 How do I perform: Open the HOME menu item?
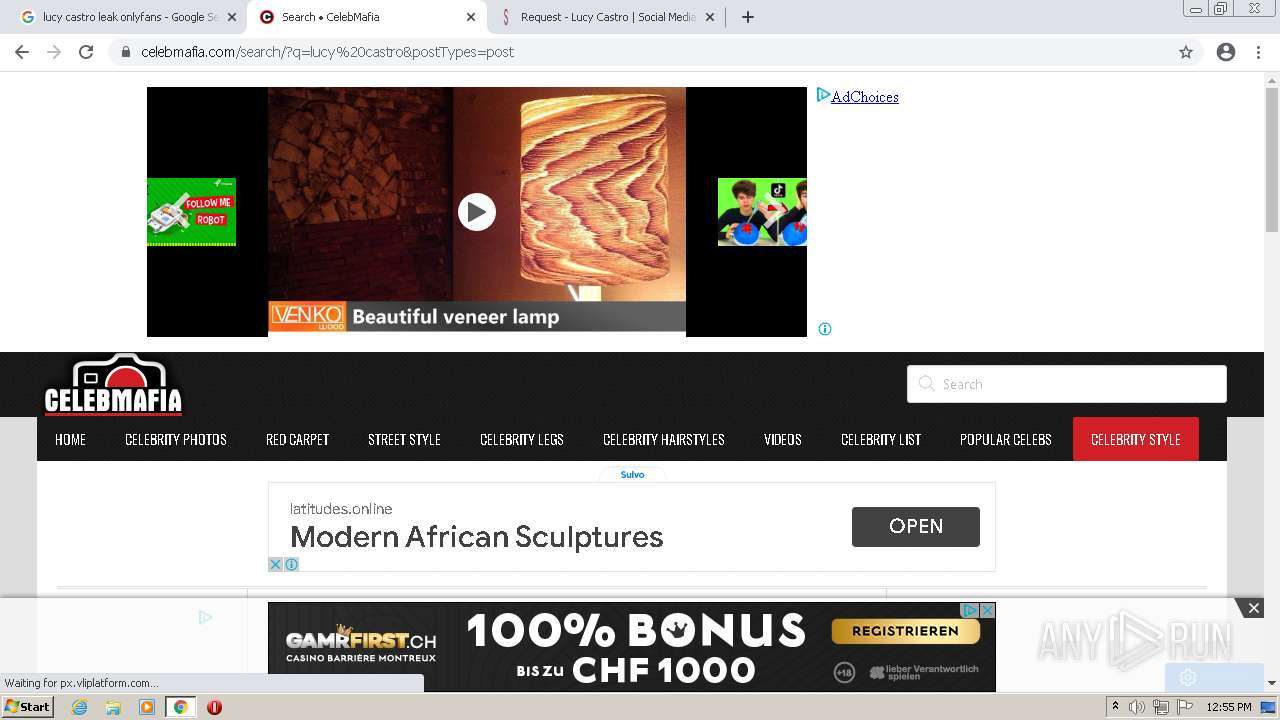(x=70, y=439)
